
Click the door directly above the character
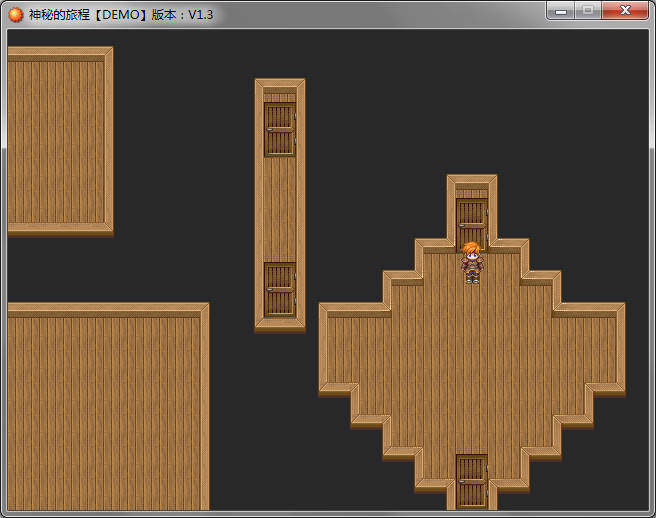(472, 222)
